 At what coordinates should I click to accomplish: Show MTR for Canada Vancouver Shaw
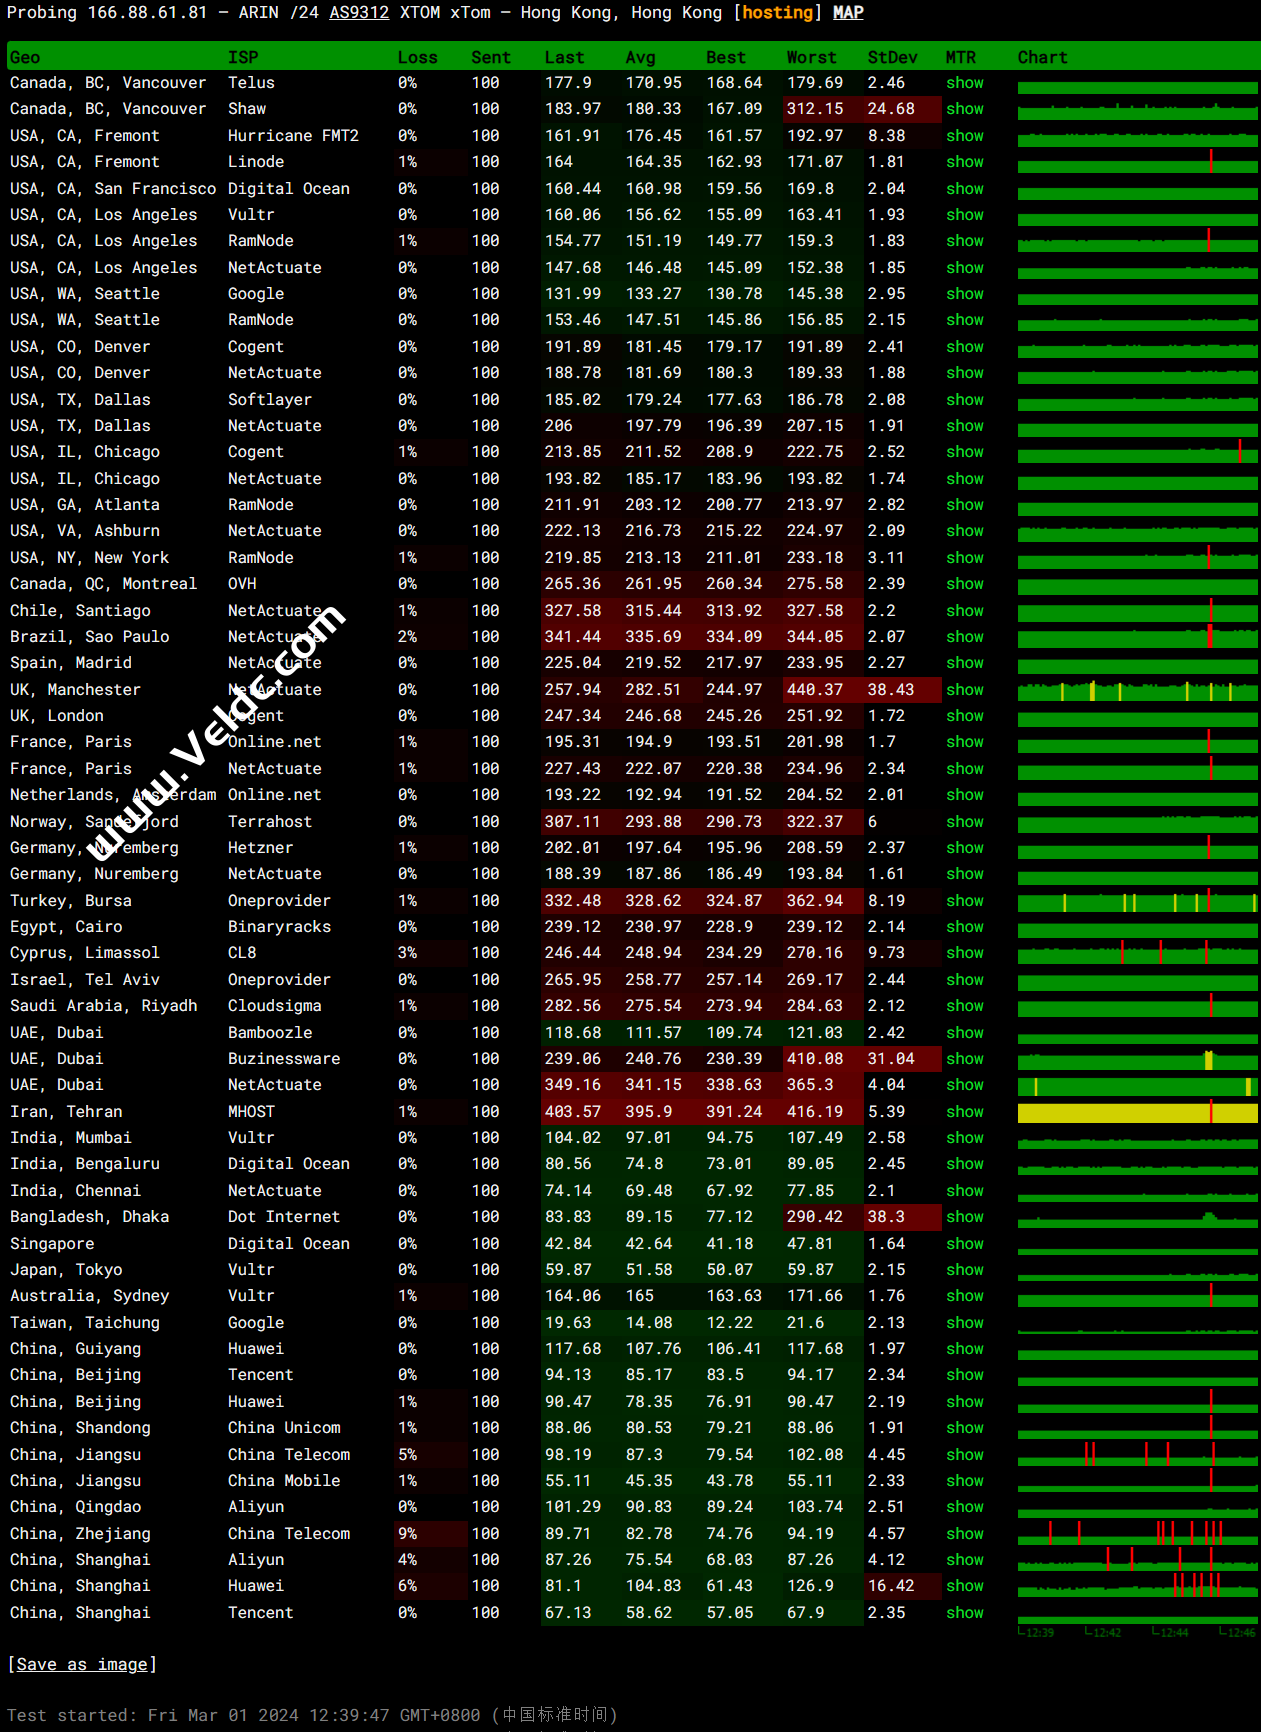coord(965,109)
